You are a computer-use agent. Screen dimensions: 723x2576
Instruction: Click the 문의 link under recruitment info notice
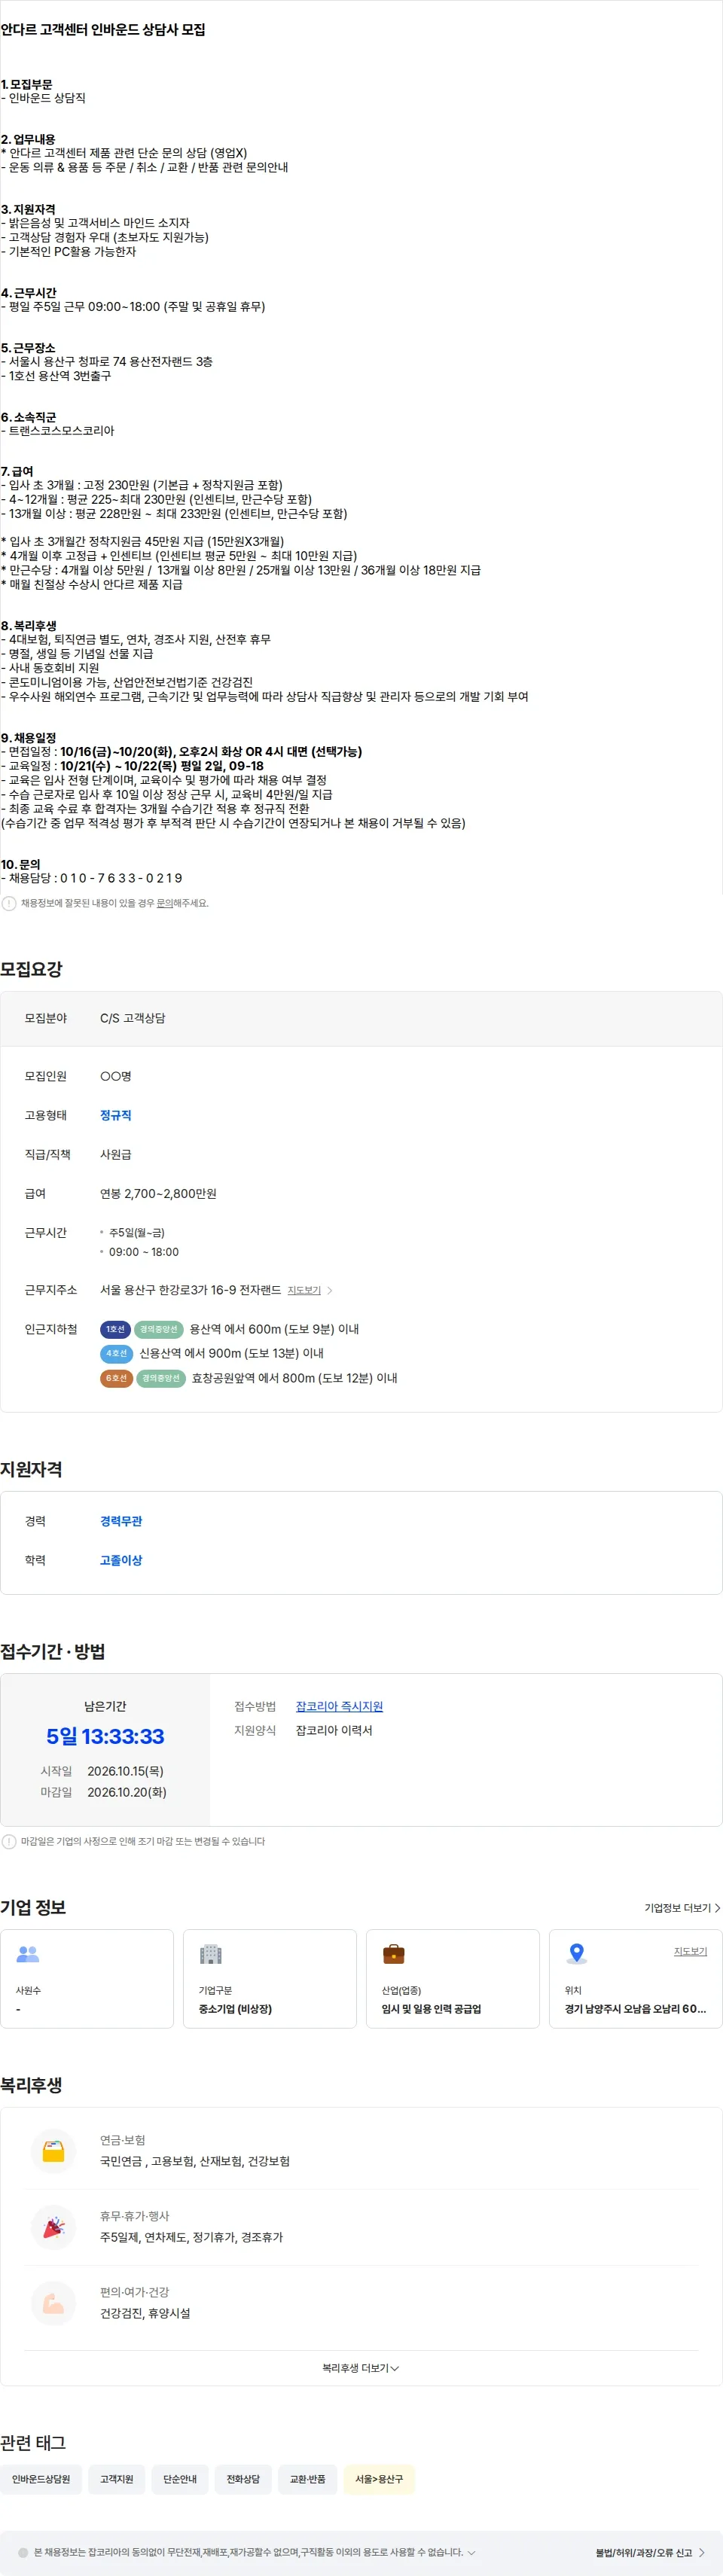point(165,903)
